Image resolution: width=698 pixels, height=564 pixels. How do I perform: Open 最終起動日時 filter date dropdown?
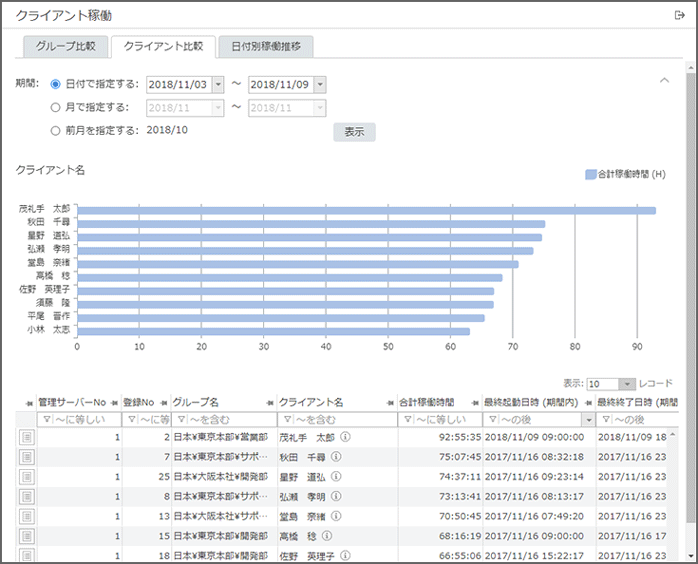click(588, 420)
